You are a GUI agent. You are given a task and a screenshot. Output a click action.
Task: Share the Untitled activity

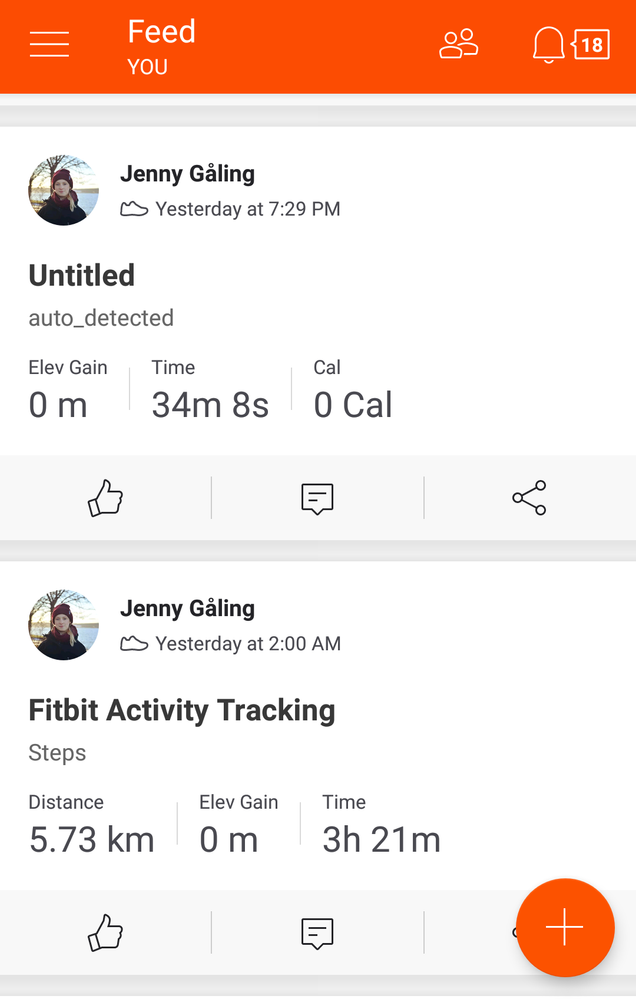pos(530,498)
